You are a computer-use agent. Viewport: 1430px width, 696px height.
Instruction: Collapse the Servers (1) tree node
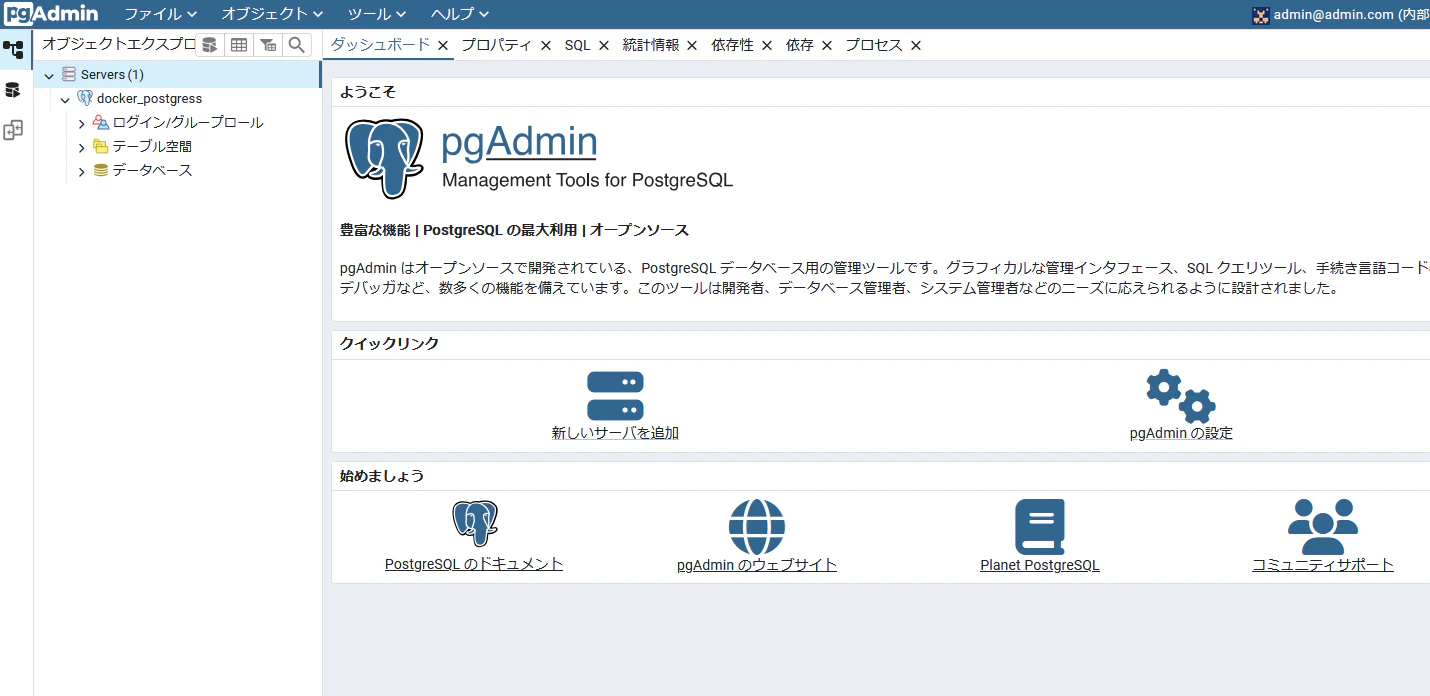[49, 75]
